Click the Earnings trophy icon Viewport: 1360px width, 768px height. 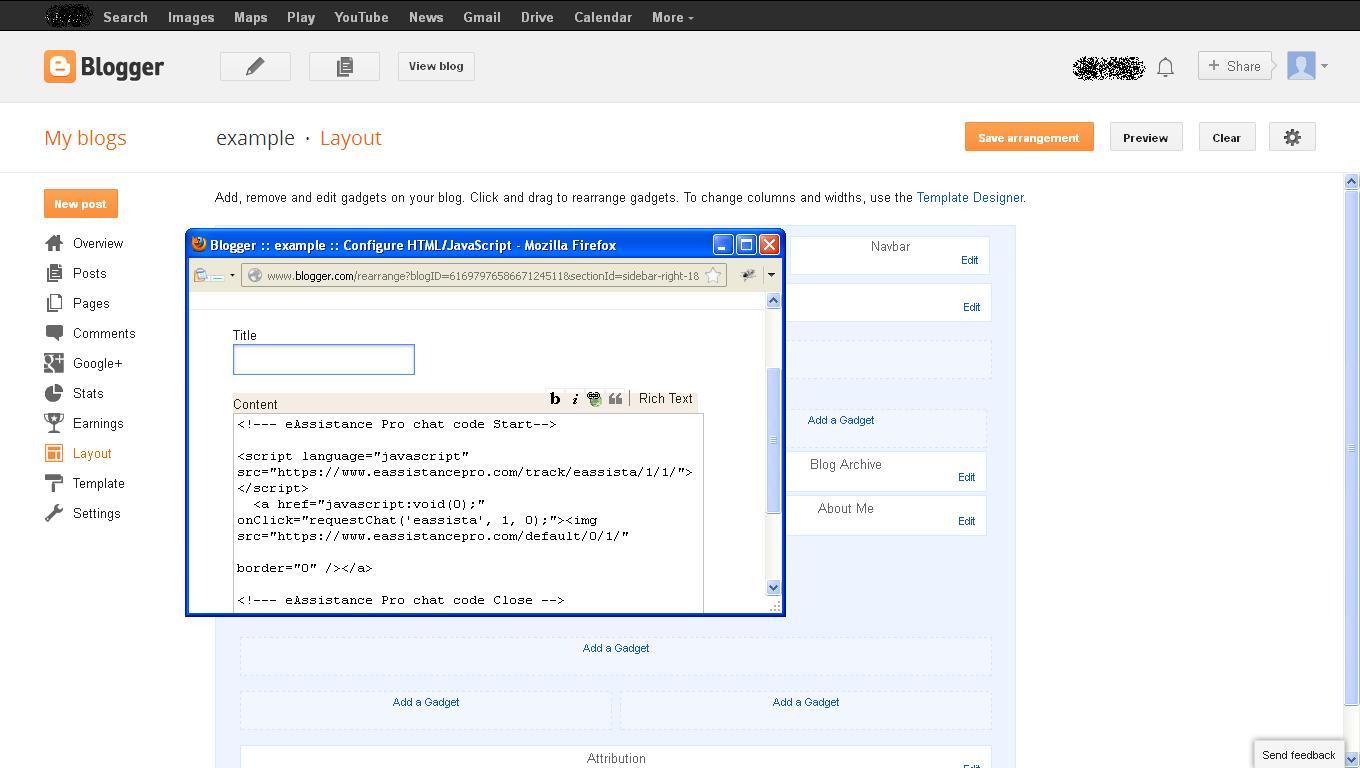pyautogui.click(x=54, y=423)
